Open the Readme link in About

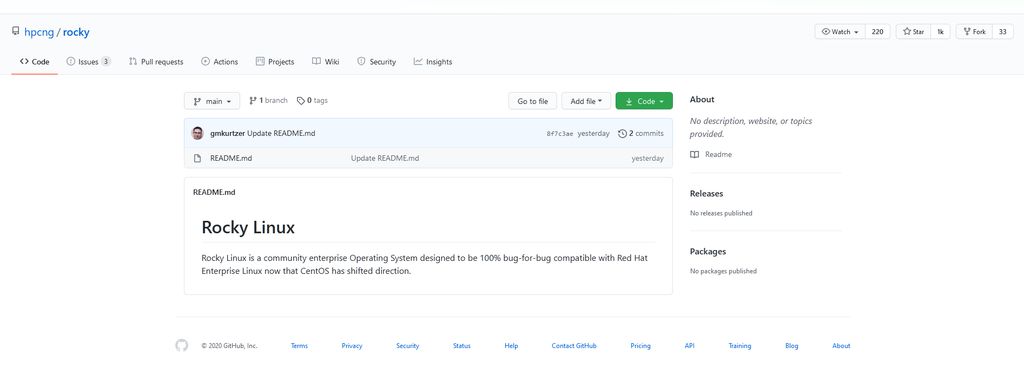[x=718, y=155]
